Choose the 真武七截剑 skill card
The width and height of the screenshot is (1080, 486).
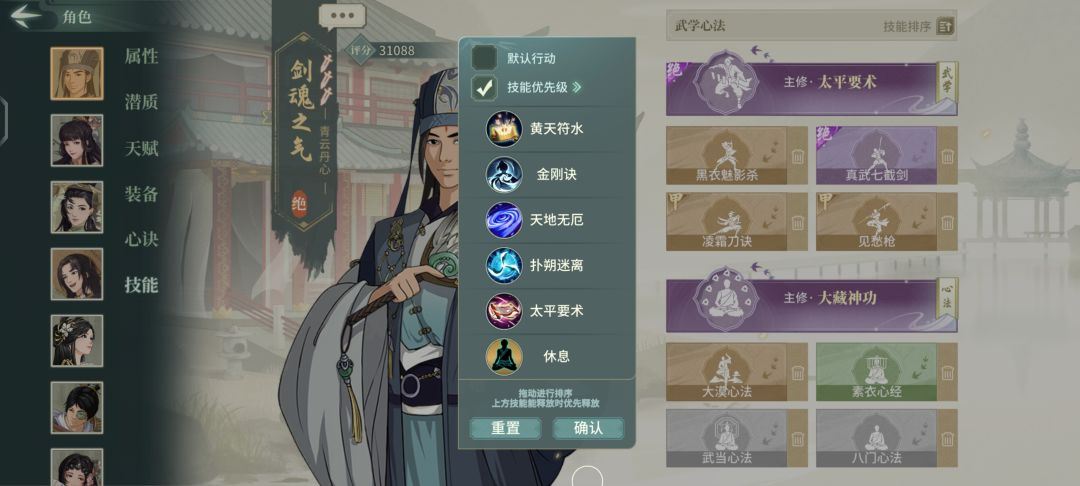(x=876, y=156)
